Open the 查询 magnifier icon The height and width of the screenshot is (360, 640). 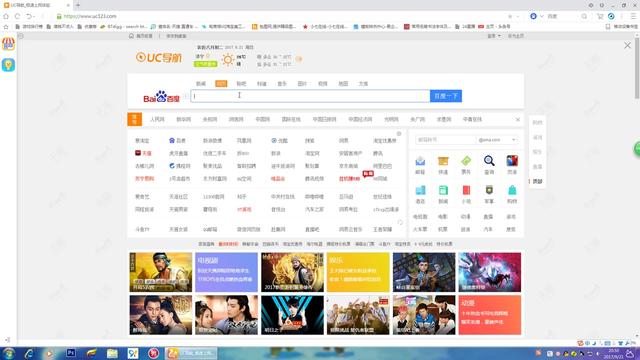pos(489,161)
